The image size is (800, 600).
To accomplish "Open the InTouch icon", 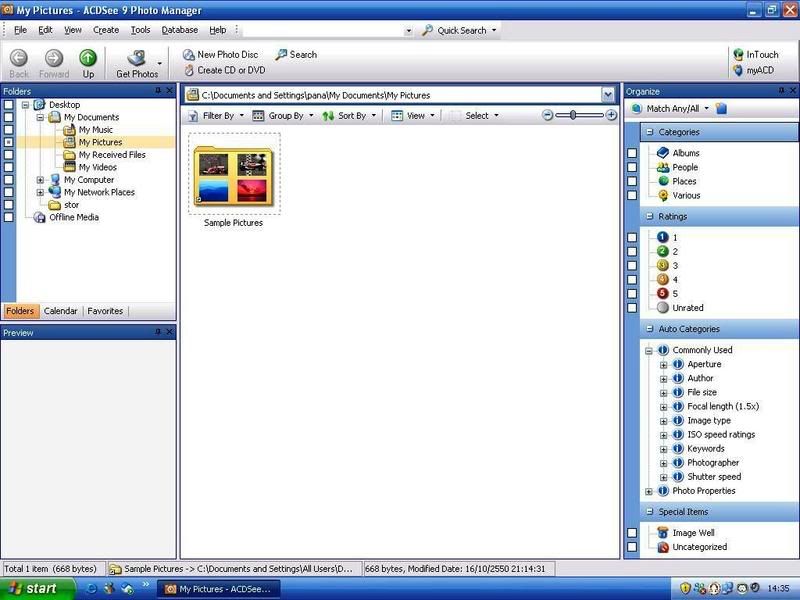I will 738,55.
